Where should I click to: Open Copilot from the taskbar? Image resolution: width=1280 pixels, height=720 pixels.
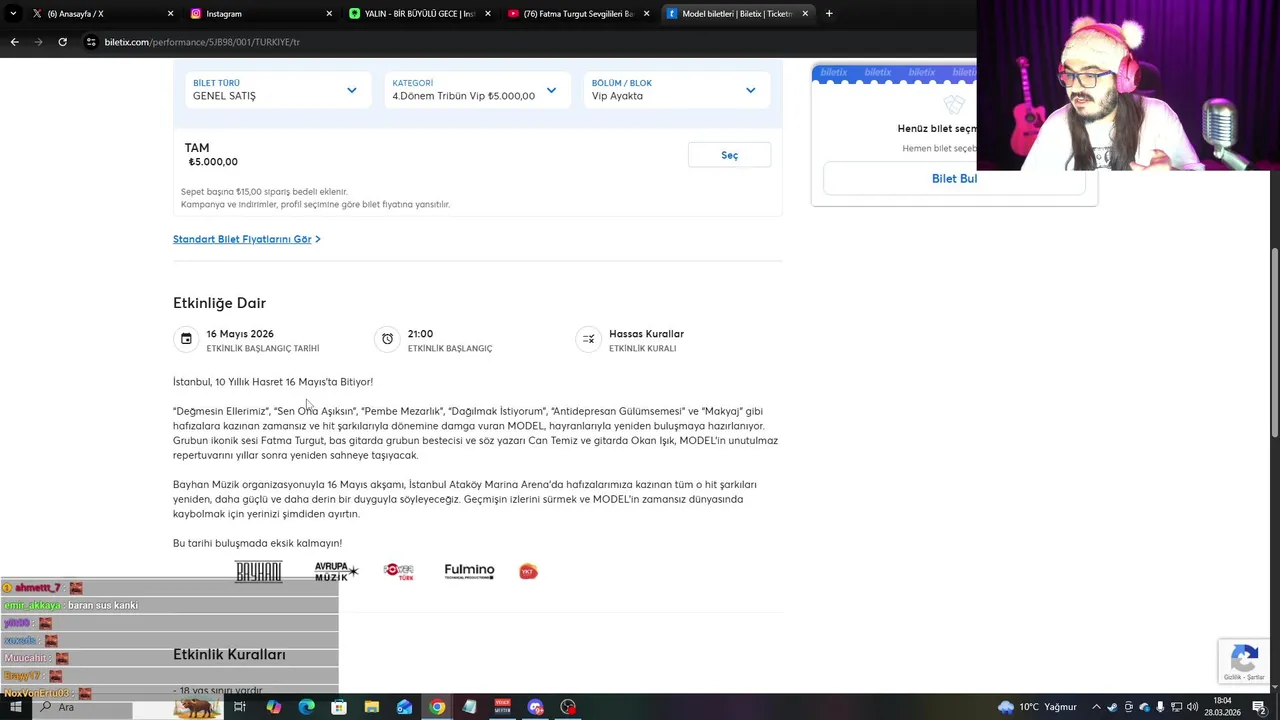pos(274,707)
